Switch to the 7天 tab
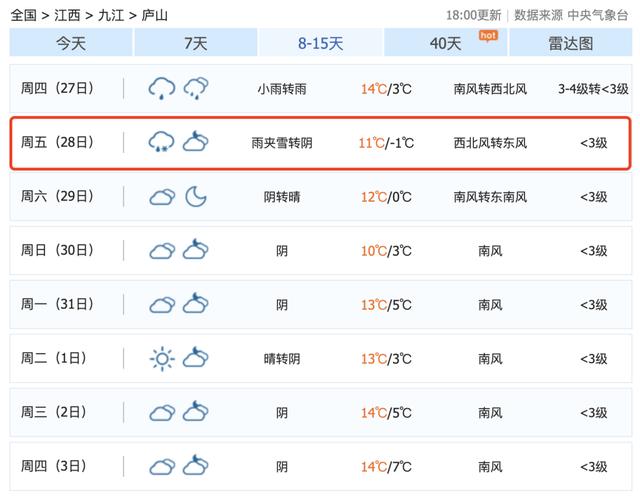This screenshot has height=500, width=640. pyautogui.click(x=196, y=42)
